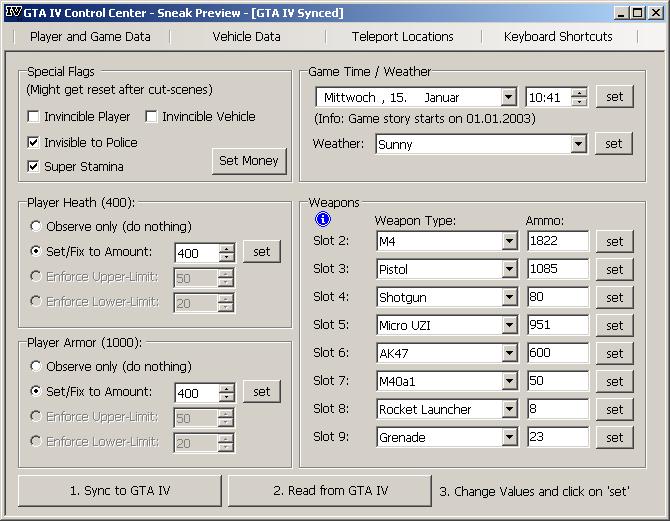Click Slot 5 ammo field 951
The height and width of the screenshot is (521, 670).
(x=558, y=325)
